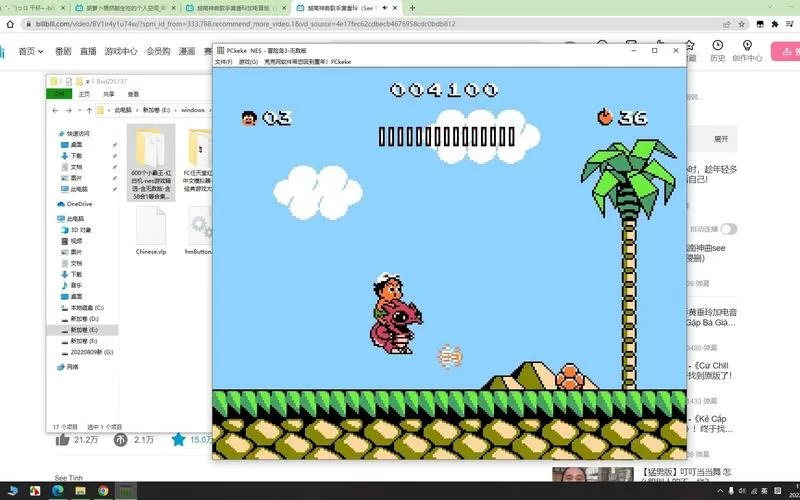Switch to the second Chrome tab about 个人空间
This screenshot has height=500, width=800.
point(126,8)
